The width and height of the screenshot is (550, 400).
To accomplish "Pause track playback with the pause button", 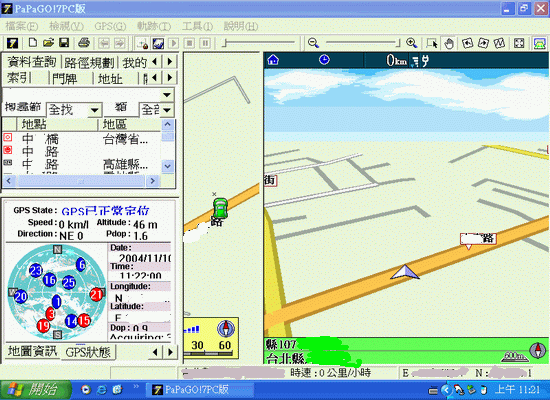I will pyautogui.click(x=205, y=44).
